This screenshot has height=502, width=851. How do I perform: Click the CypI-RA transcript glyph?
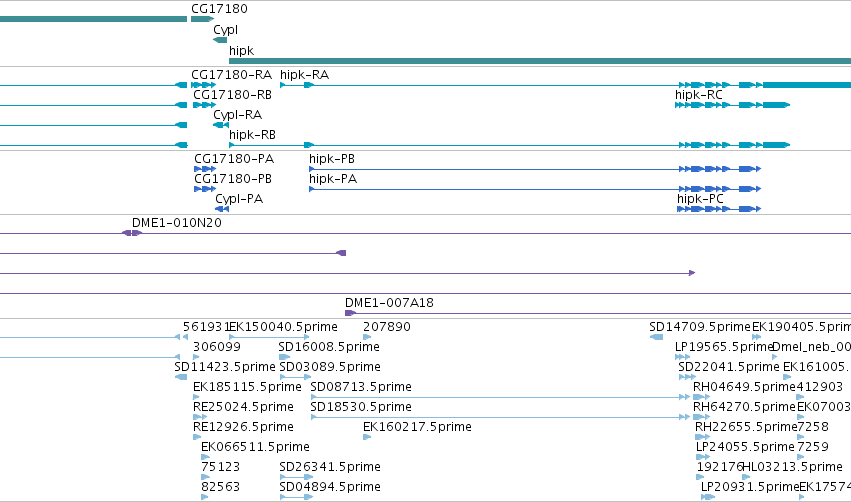[x=221, y=125]
